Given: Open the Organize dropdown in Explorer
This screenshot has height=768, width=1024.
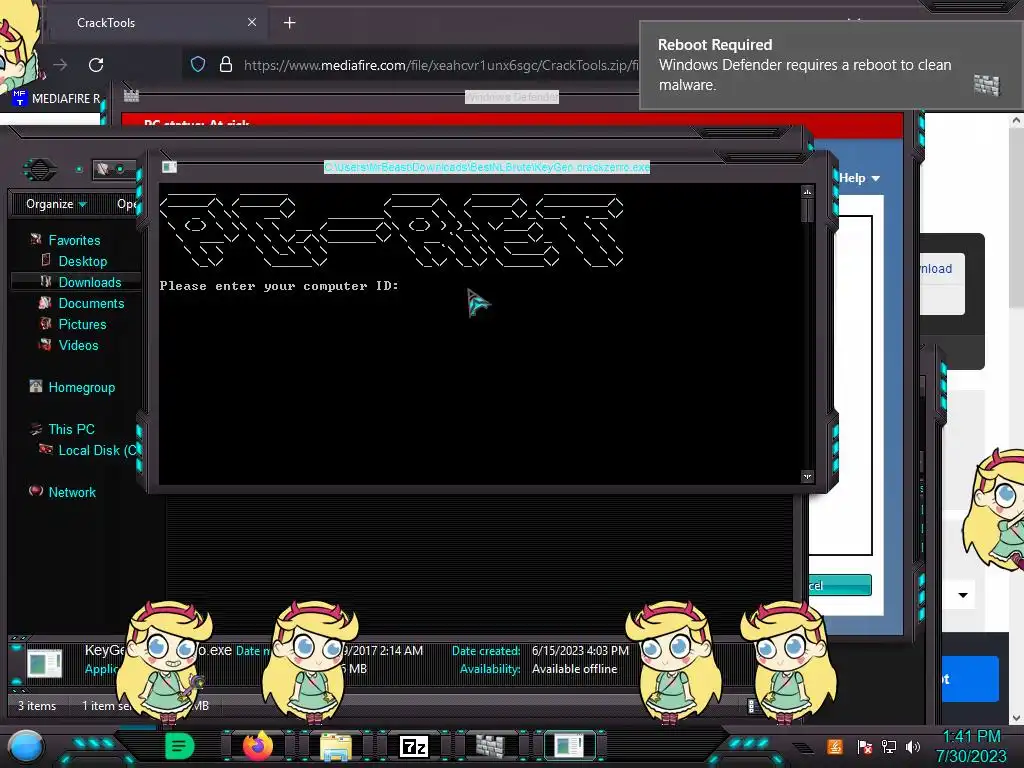Looking at the screenshot, I should 56,204.
